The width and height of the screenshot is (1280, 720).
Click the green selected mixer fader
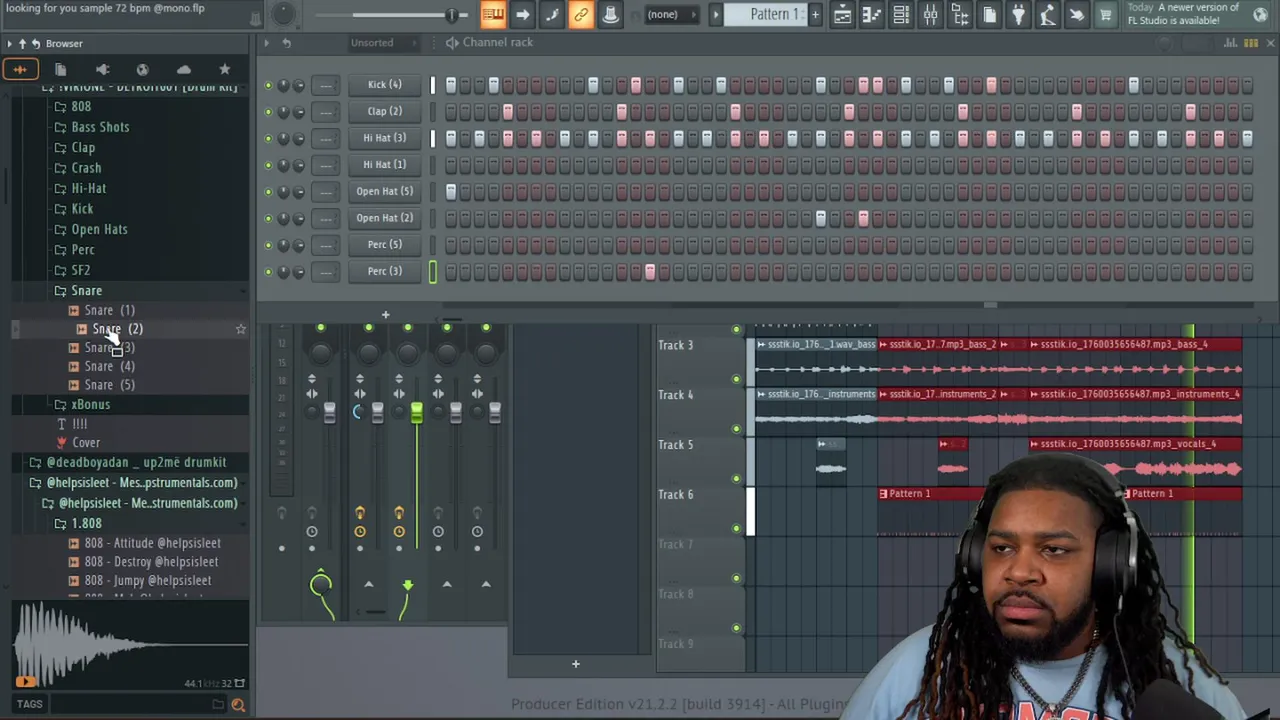point(417,413)
